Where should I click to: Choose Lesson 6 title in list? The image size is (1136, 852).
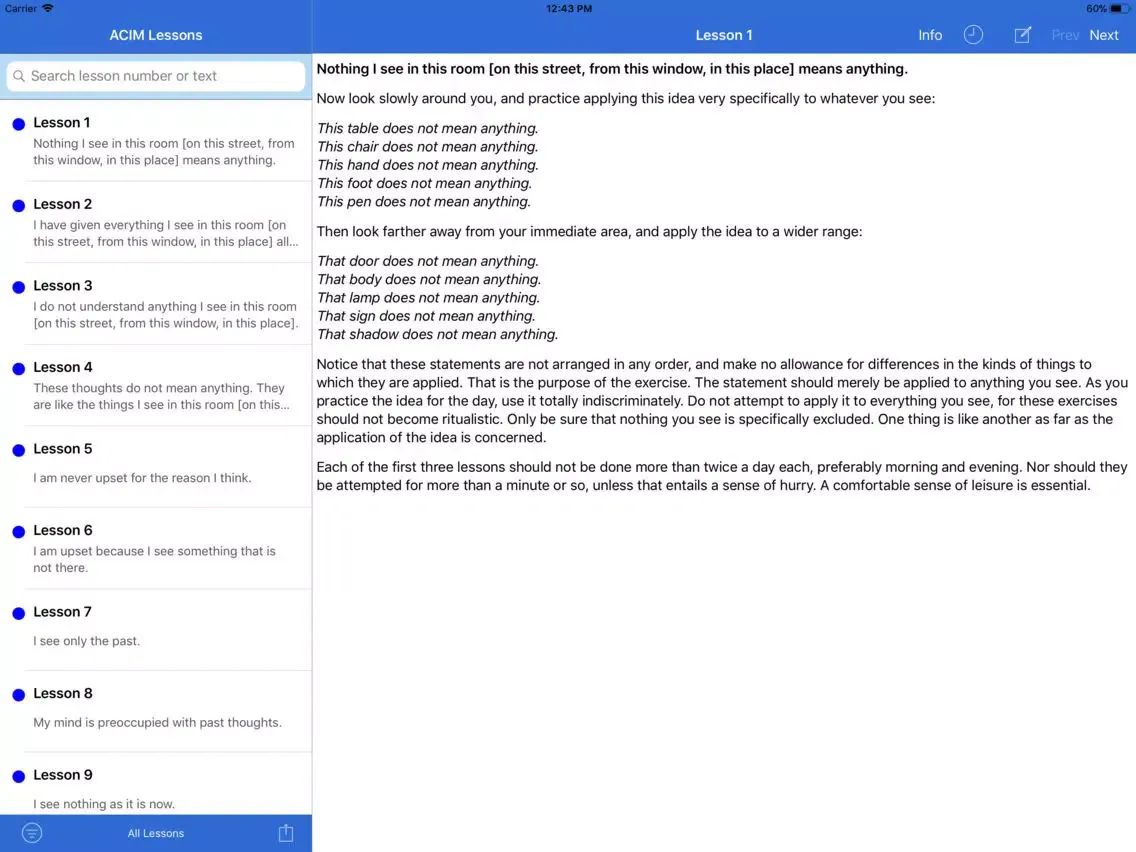pos(62,530)
